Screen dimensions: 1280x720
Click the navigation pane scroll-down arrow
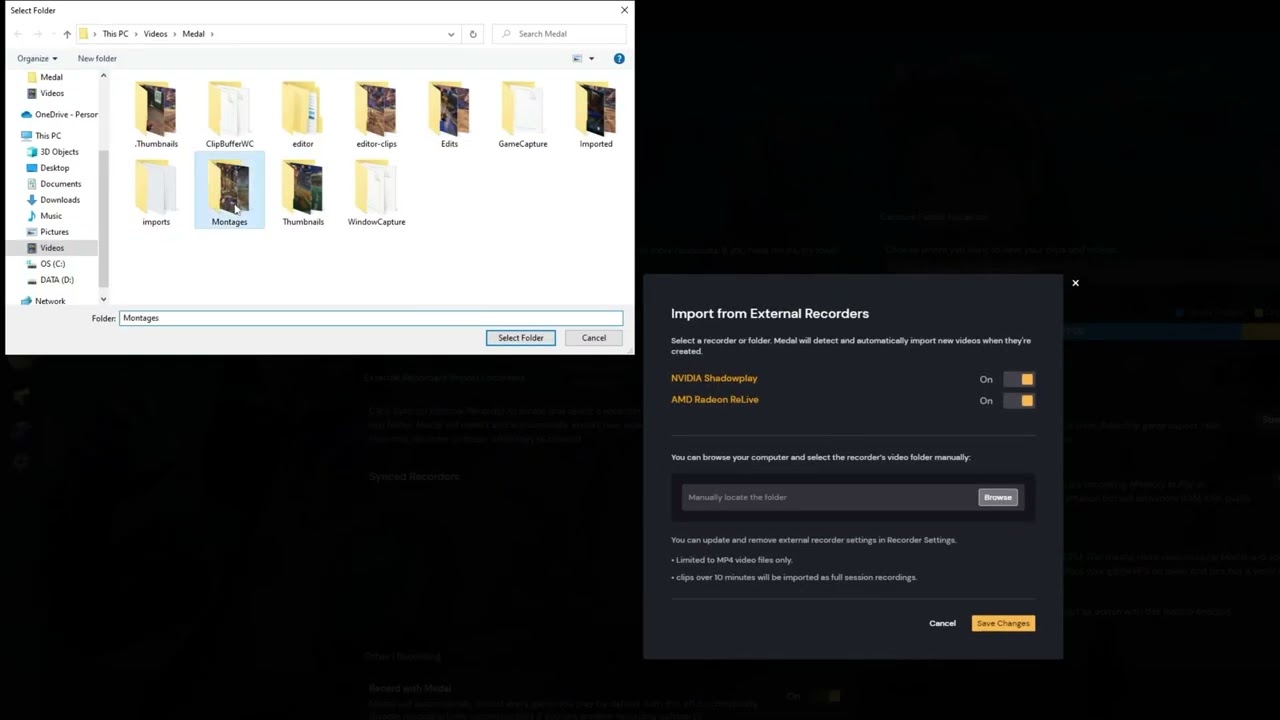pos(103,299)
